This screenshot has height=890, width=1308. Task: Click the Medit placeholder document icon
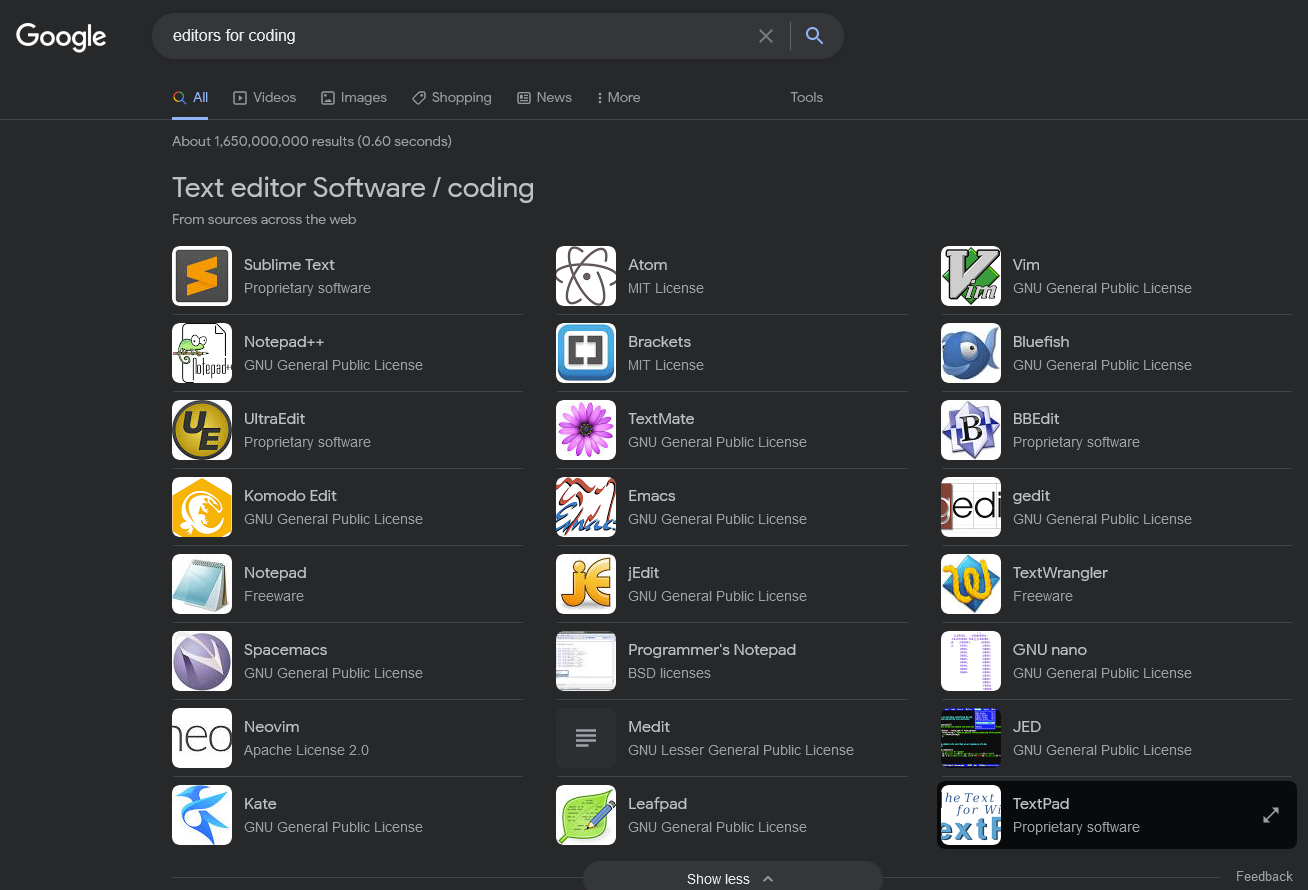[x=586, y=738]
